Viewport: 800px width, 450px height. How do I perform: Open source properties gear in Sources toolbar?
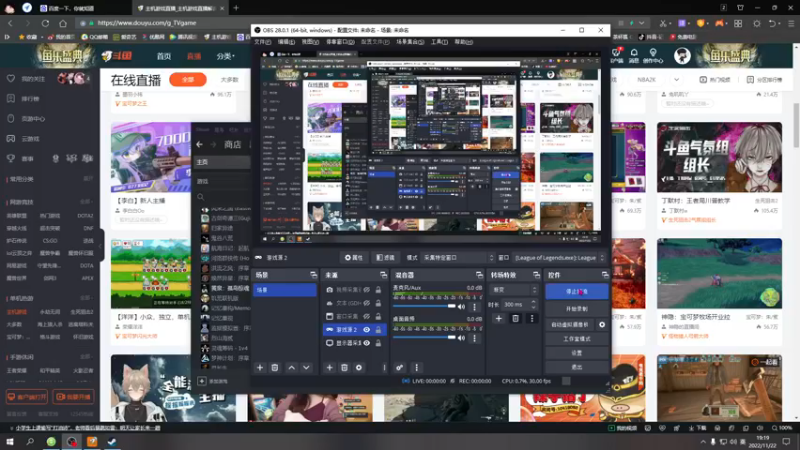pyautogui.click(x=359, y=367)
